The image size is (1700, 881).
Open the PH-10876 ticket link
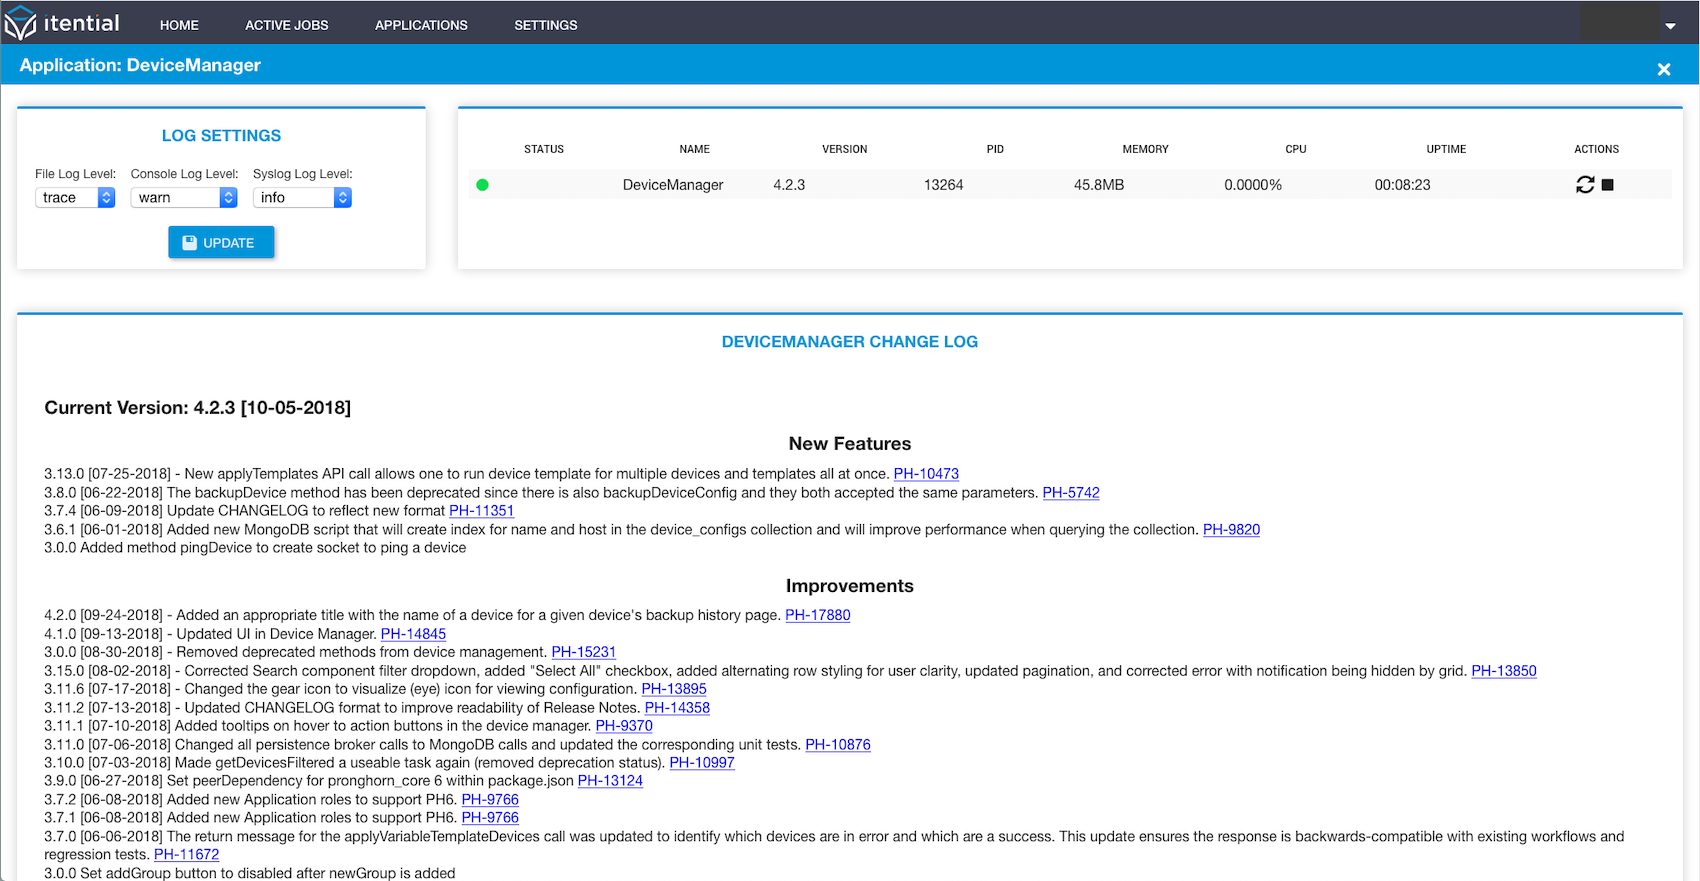[838, 745]
